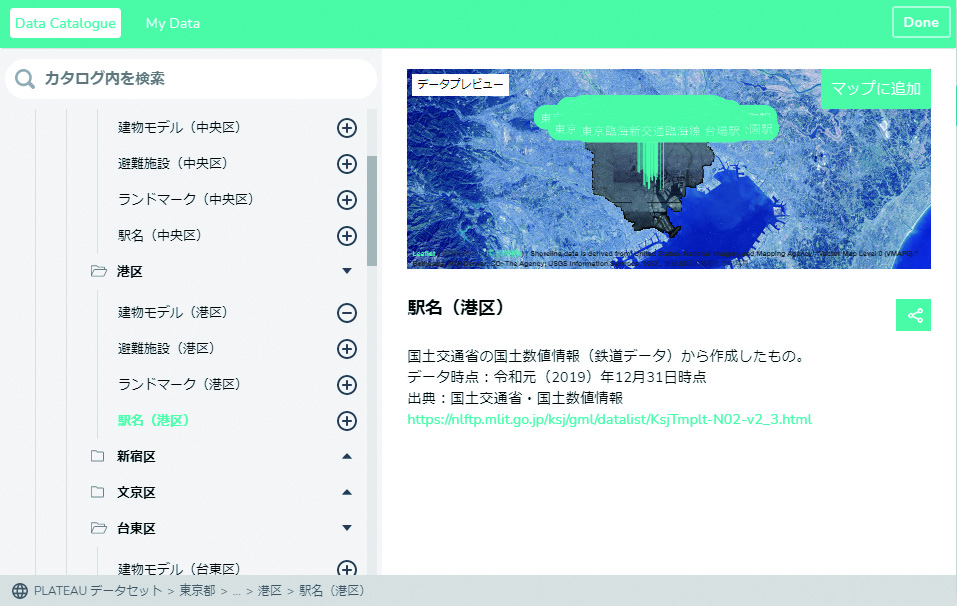
Task: Add 駅名（港区） with its plus icon
Action: (x=347, y=421)
